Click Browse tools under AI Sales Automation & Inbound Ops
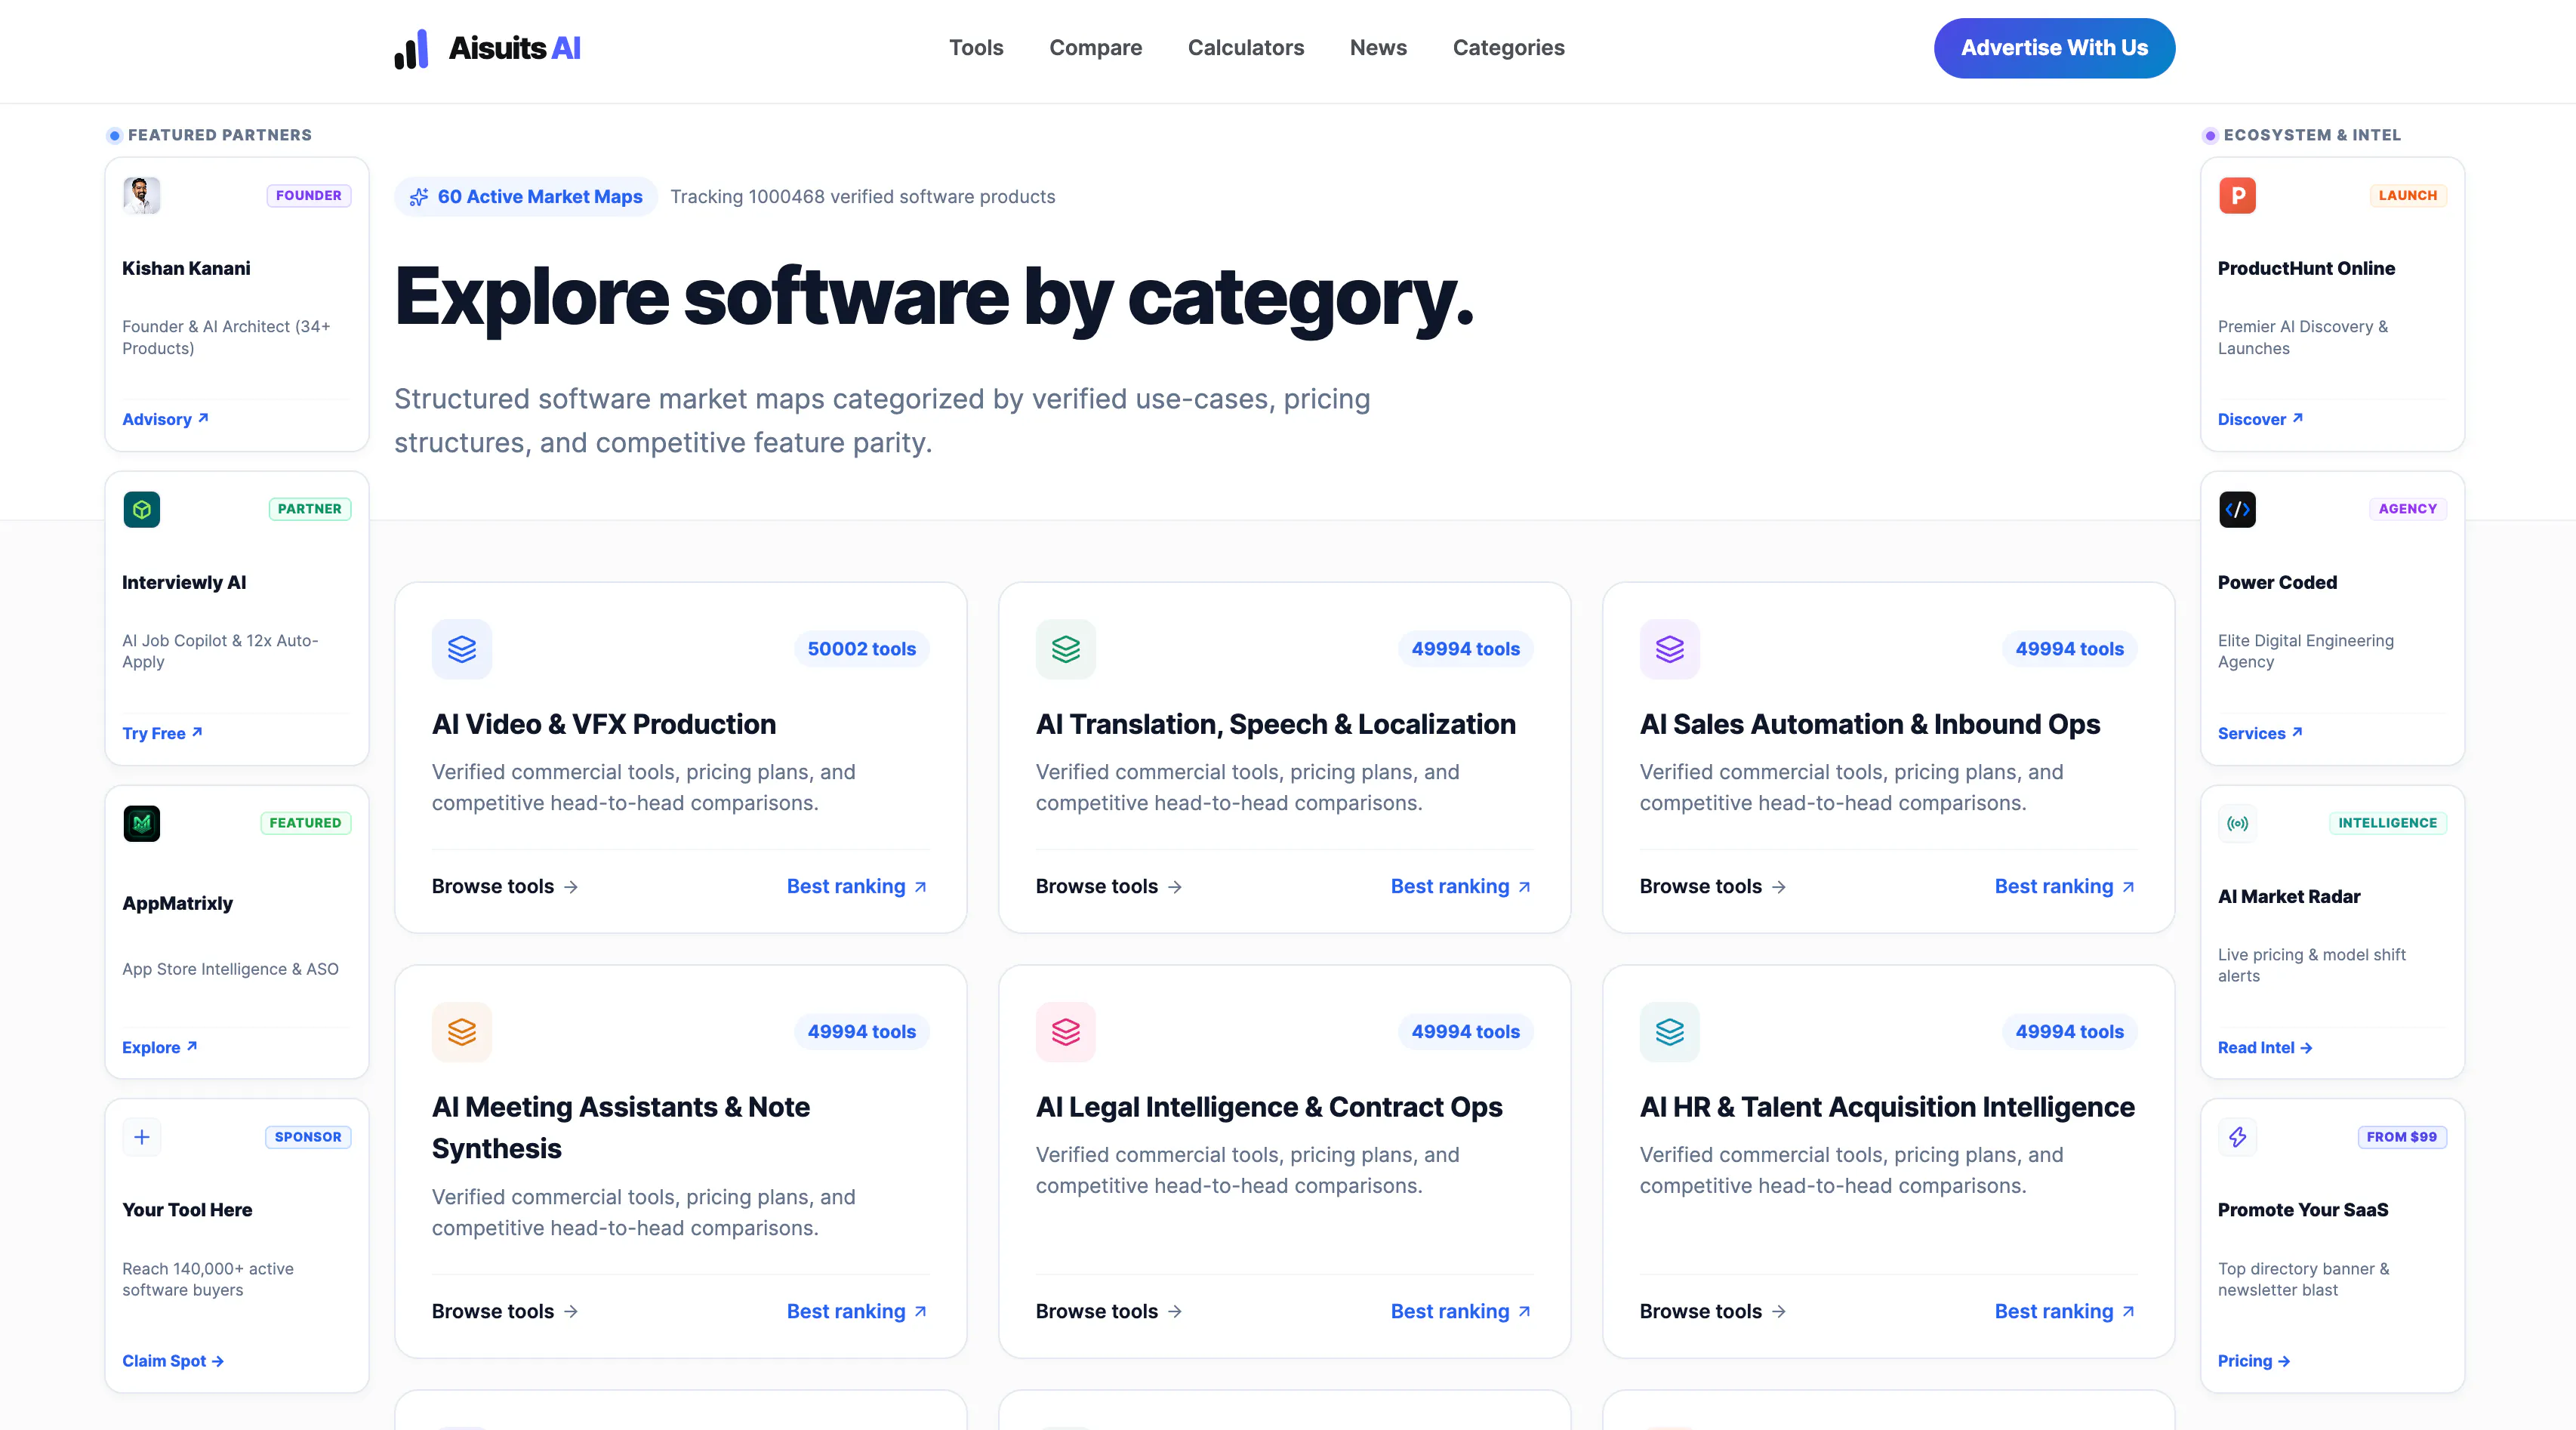 [x=1713, y=886]
